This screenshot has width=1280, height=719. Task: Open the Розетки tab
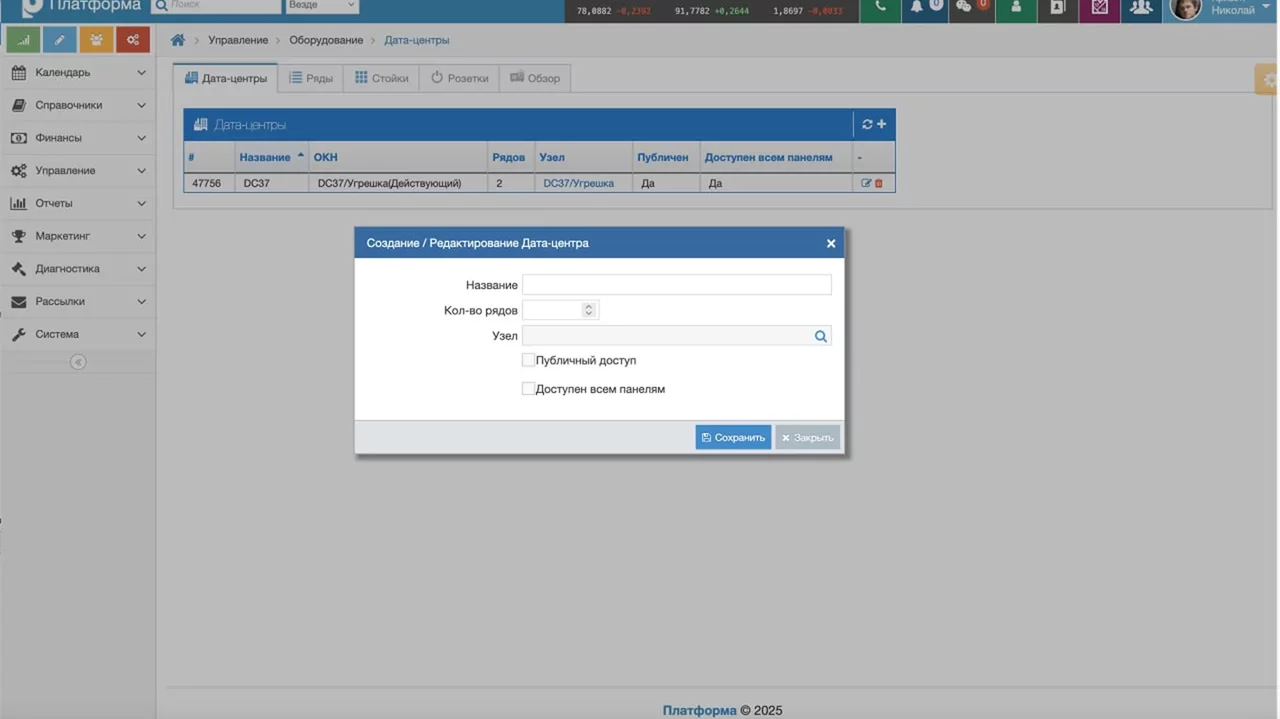pyautogui.click(x=460, y=78)
